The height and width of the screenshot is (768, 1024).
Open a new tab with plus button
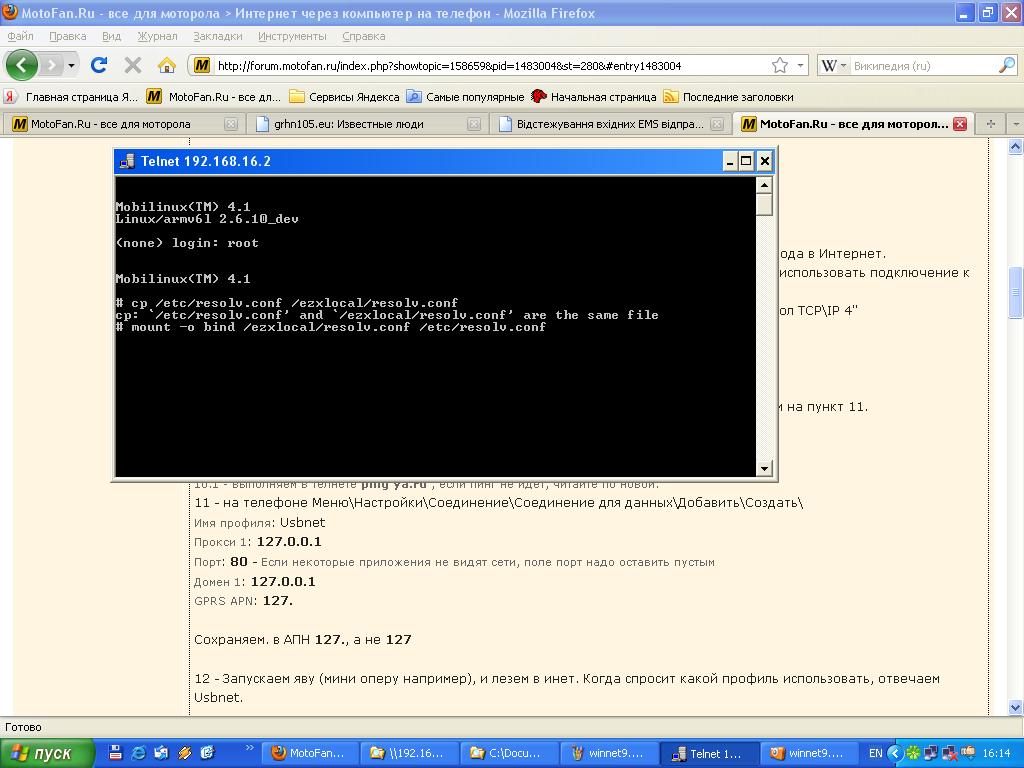click(990, 124)
